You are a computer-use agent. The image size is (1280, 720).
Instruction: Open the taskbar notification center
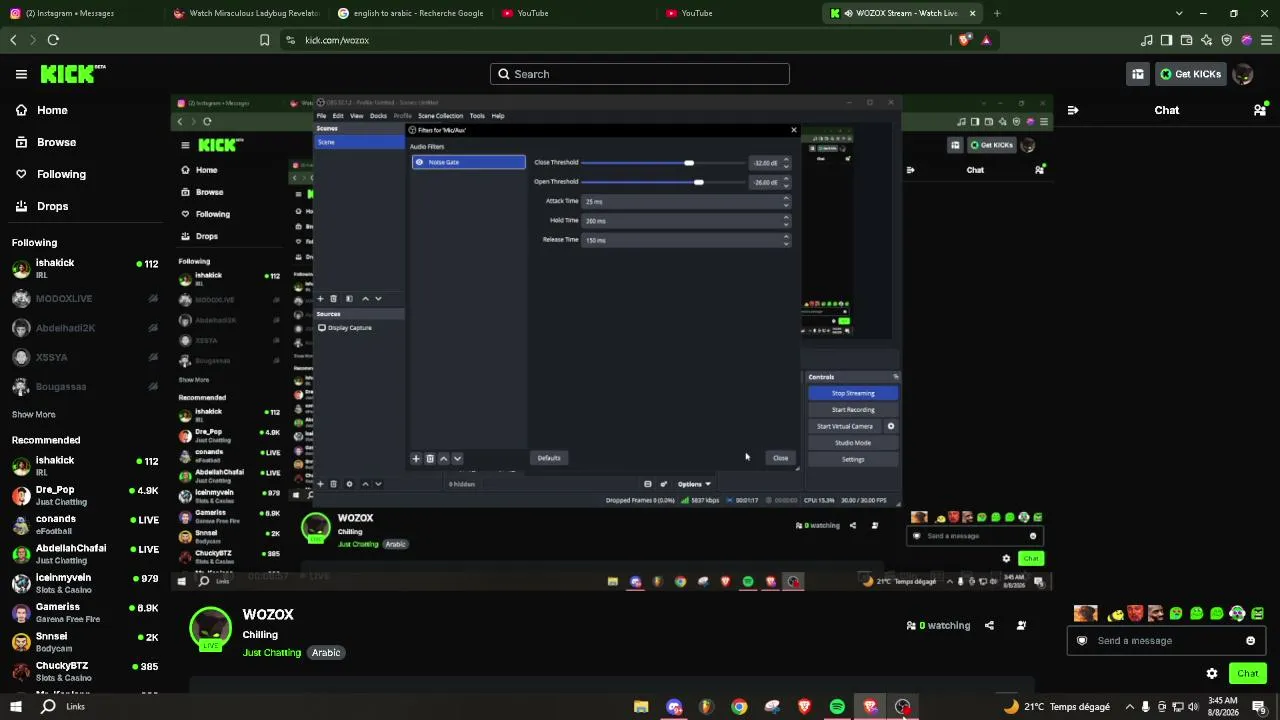pyautogui.click(x=1259, y=707)
